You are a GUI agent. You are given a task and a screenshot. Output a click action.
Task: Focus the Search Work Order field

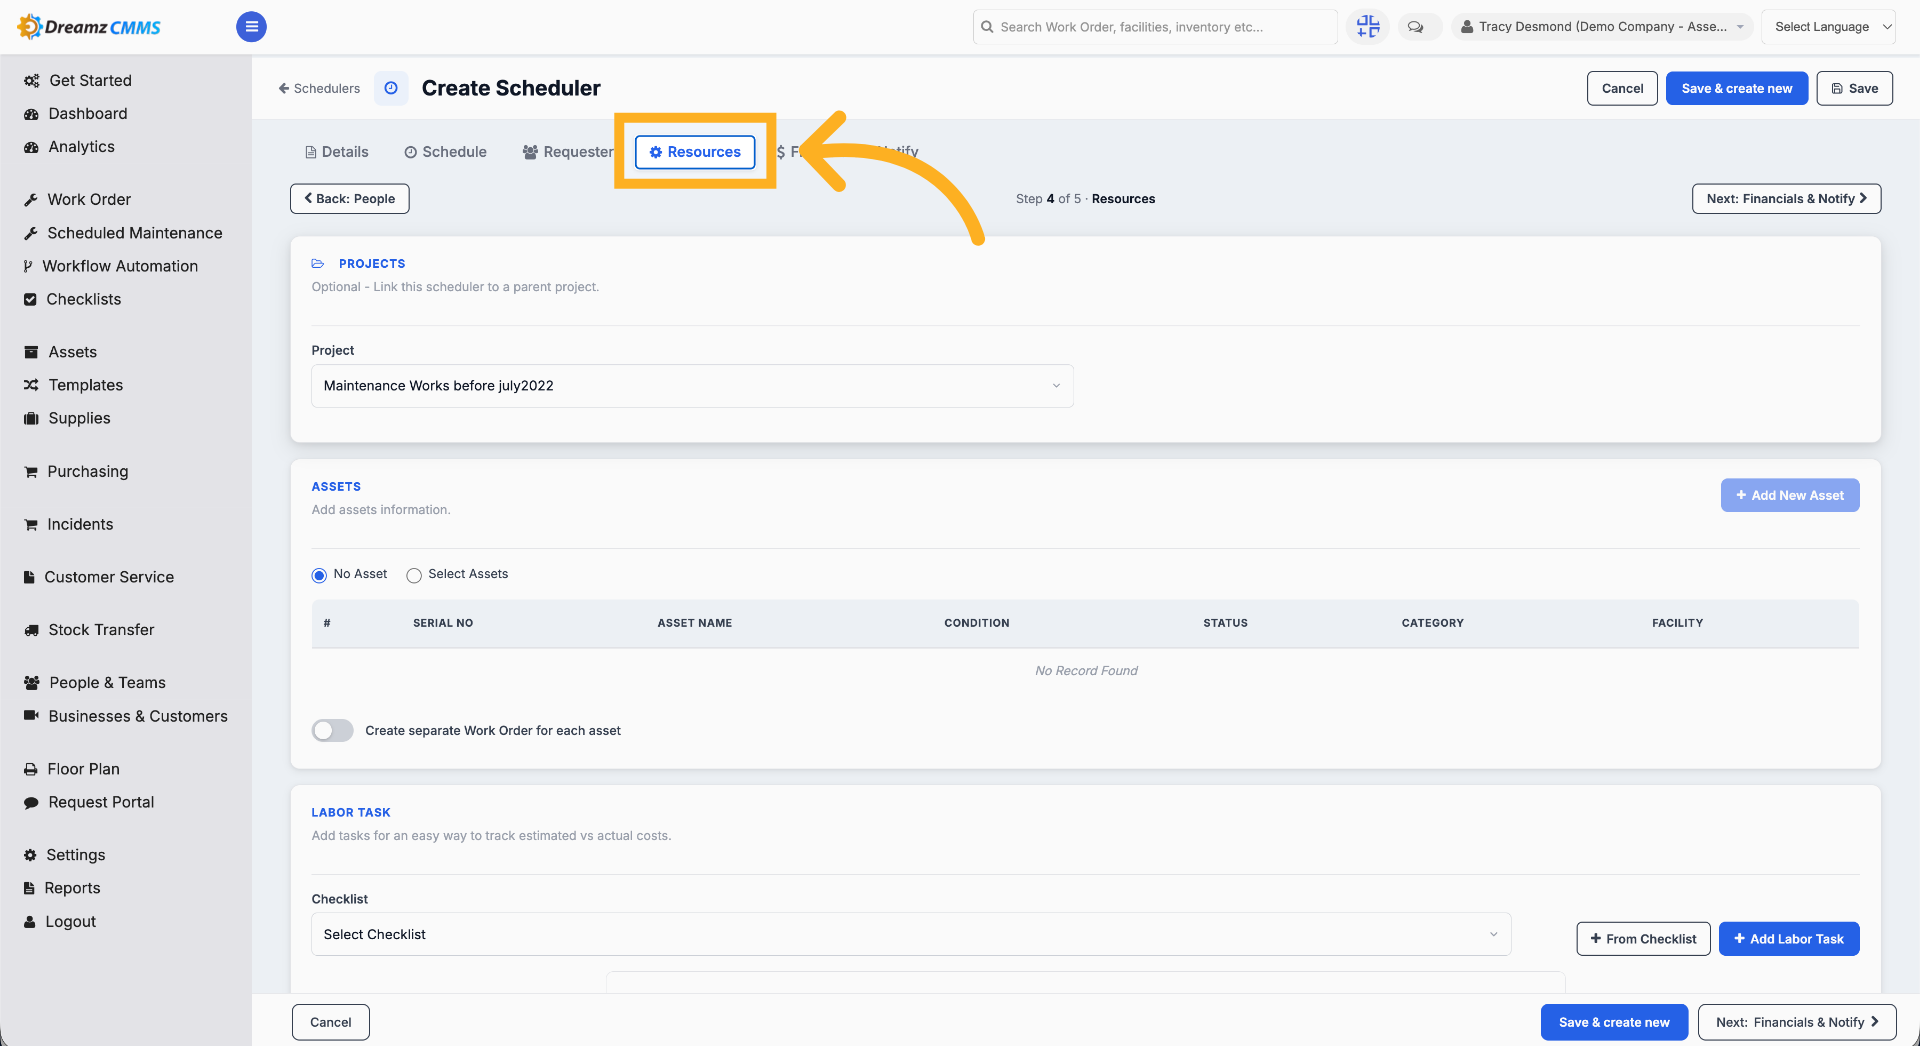coord(1155,27)
